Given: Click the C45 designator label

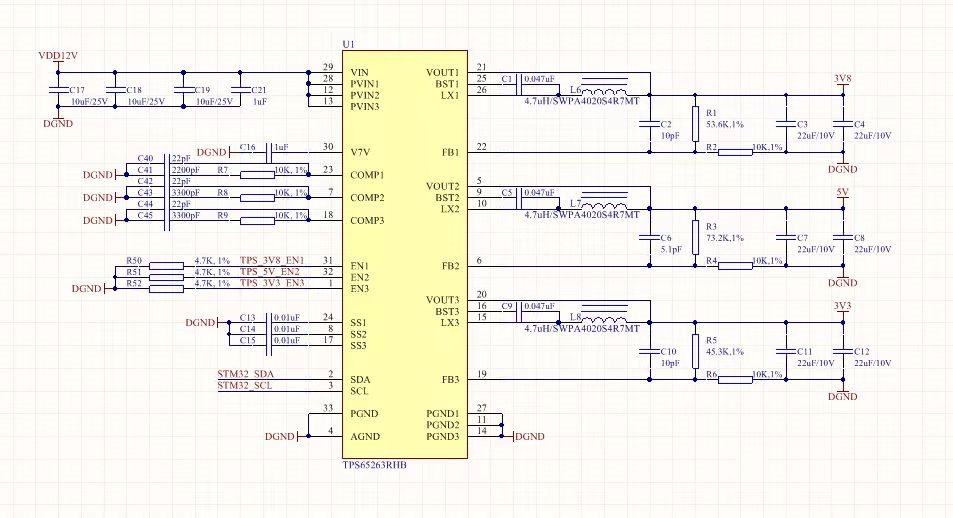Looking at the screenshot, I should tap(145, 215).
